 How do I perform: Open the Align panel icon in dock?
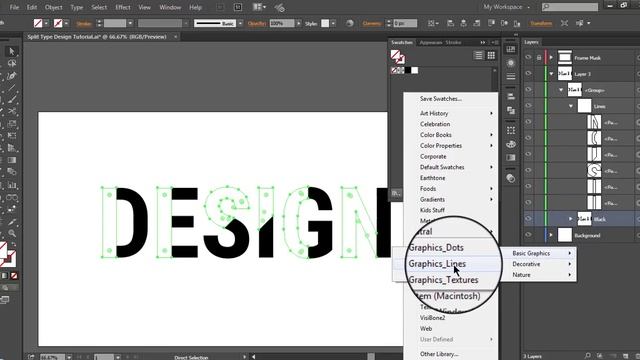tap(511, 96)
